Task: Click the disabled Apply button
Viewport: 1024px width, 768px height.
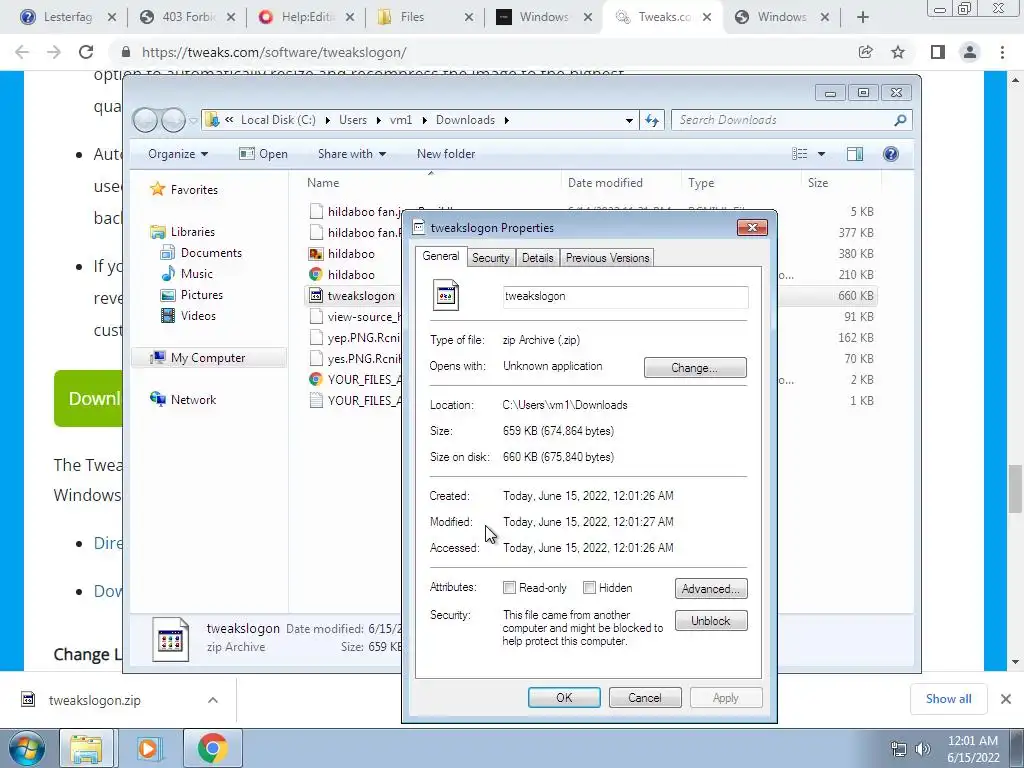Action: click(x=726, y=697)
